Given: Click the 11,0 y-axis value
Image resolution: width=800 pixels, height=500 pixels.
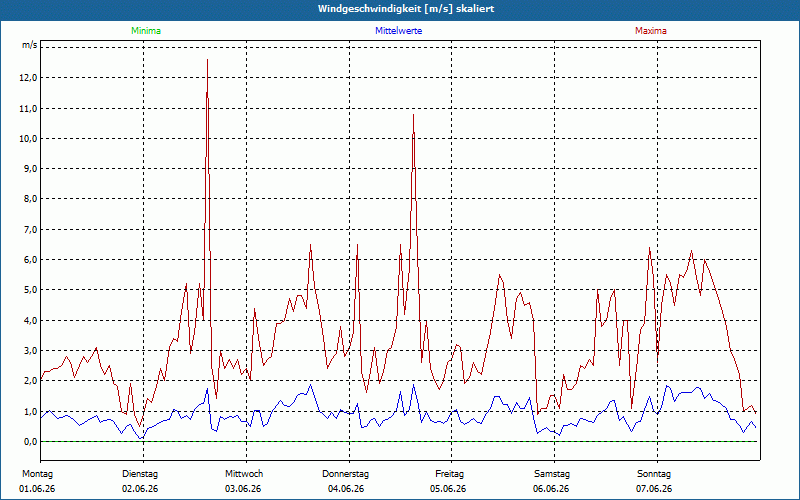Looking at the screenshot, I should (29, 108).
